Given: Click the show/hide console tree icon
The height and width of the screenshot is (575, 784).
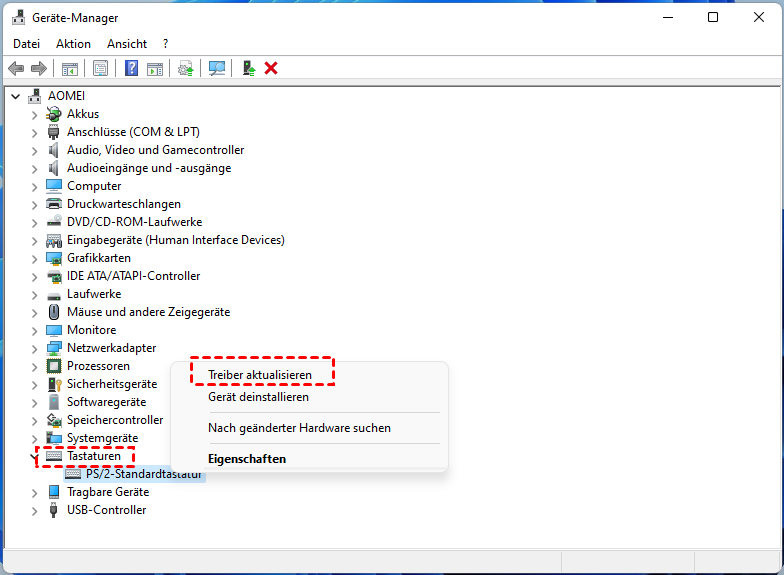Looking at the screenshot, I should click(70, 68).
